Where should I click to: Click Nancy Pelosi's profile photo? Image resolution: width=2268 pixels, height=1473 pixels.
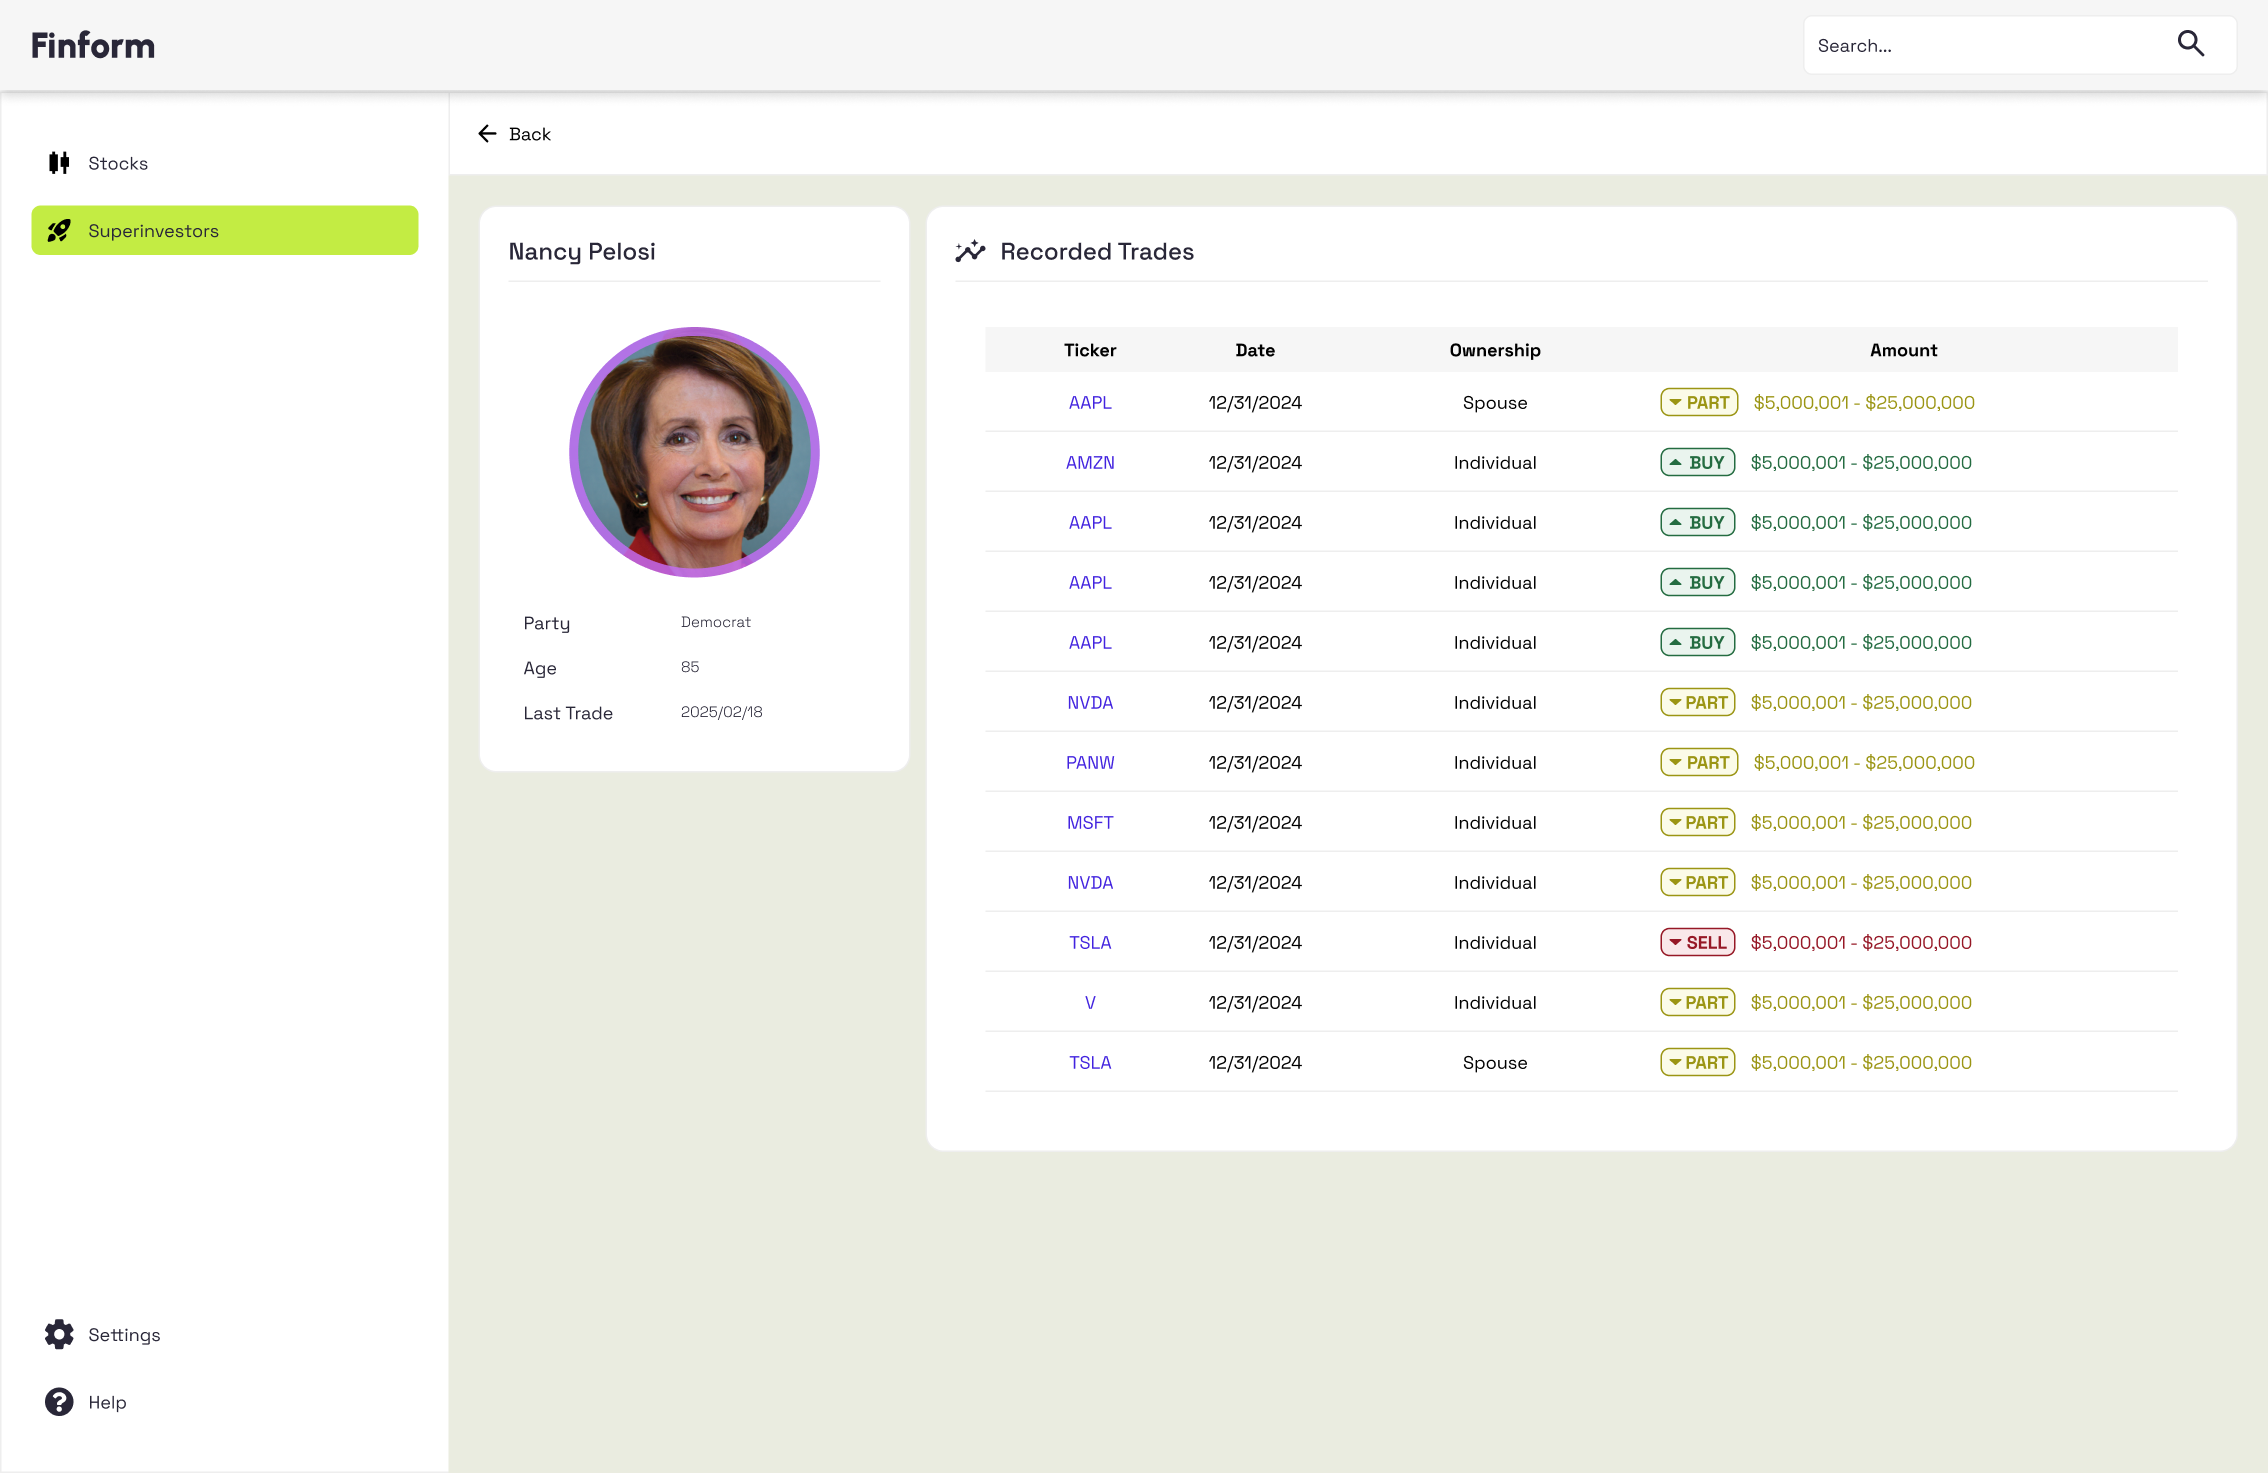click(694, 452)
